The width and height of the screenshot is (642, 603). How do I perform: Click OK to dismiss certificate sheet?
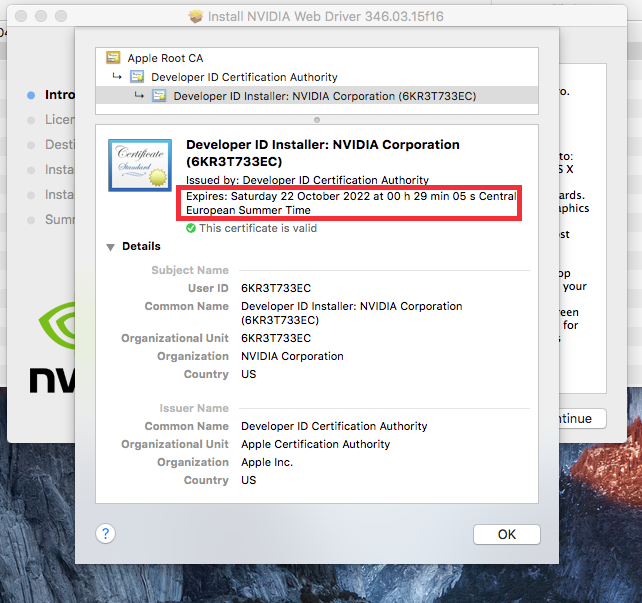point(507,534)
